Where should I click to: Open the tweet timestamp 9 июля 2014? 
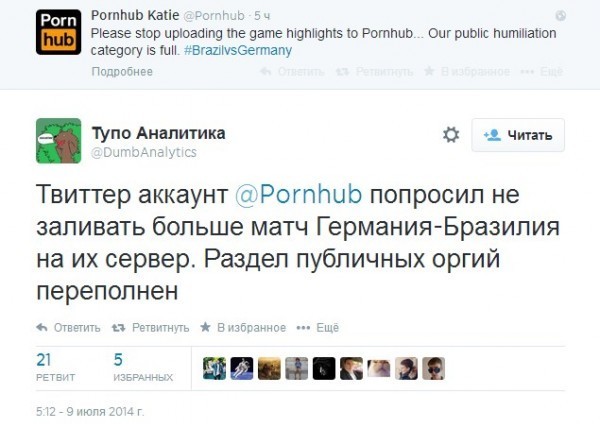point(90,412)
